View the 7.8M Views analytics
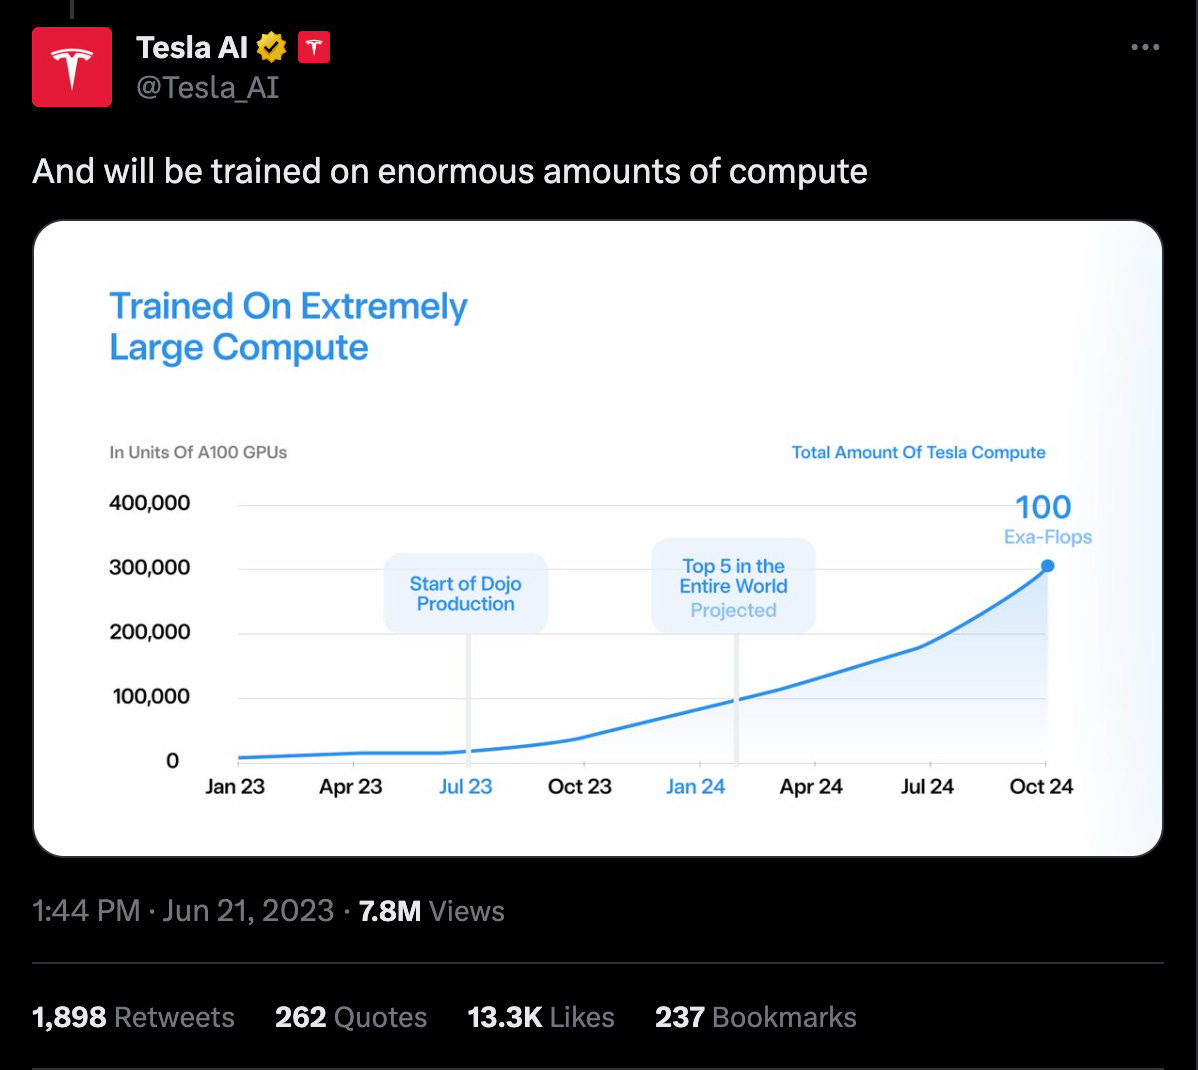Screen dimensions: 1198x1070 (x=432, y=911)
